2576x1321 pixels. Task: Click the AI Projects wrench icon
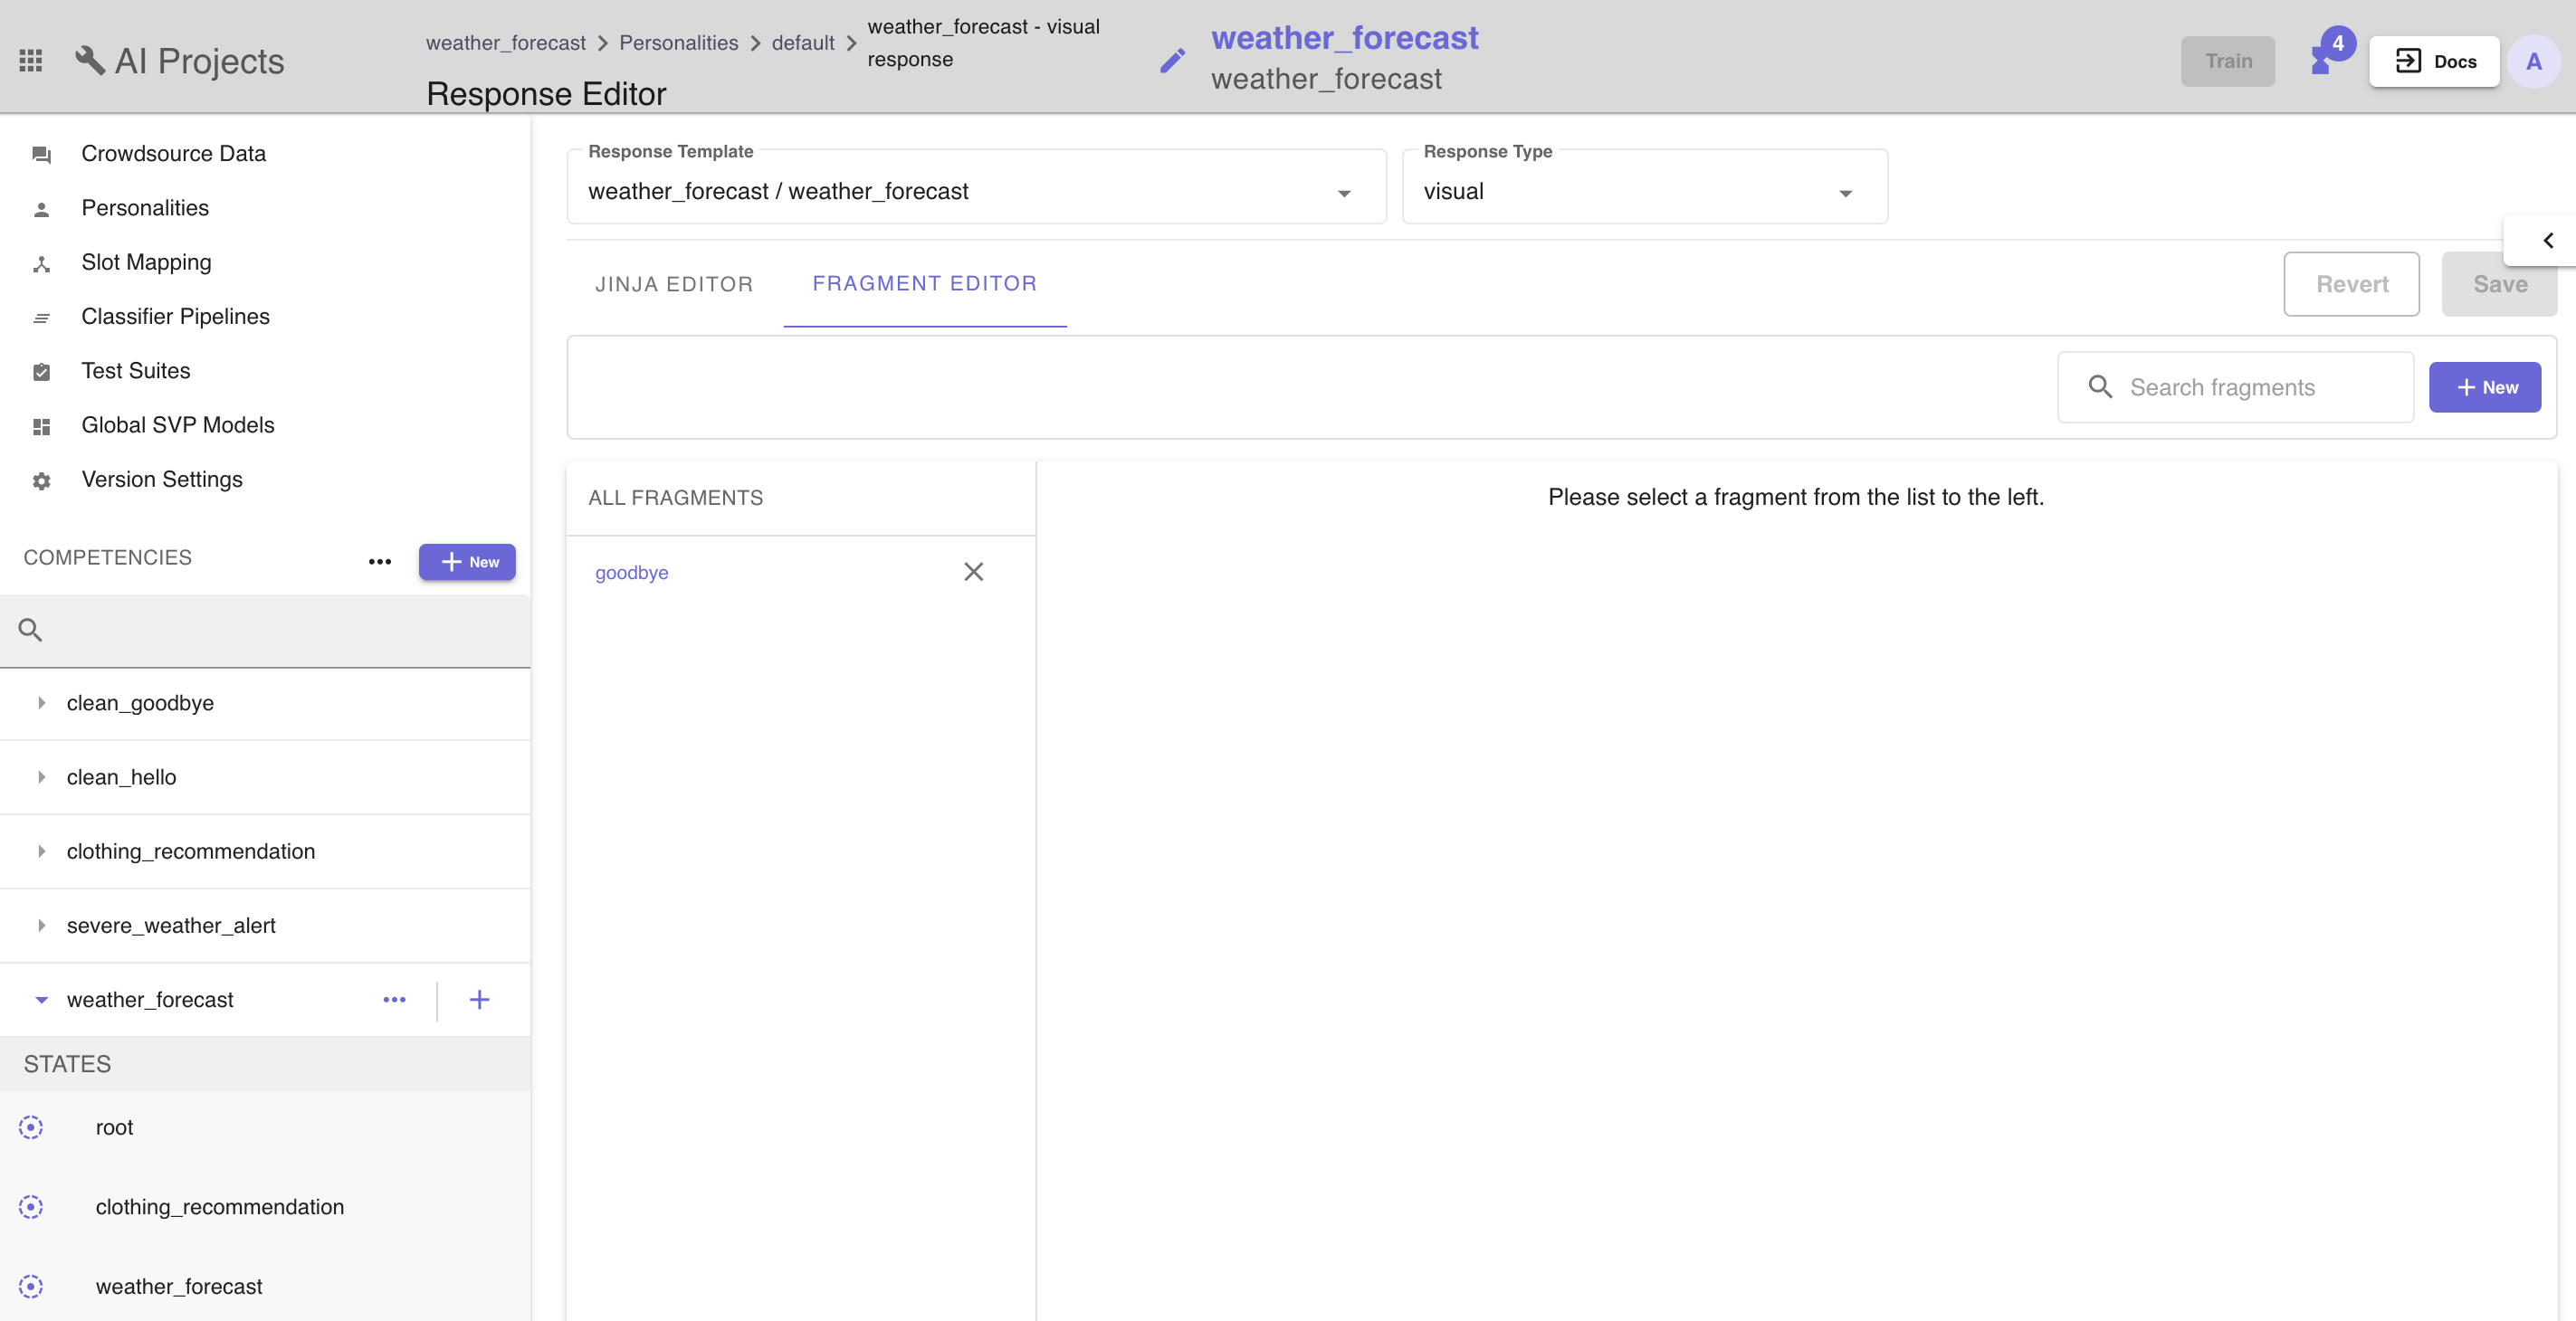89,60
